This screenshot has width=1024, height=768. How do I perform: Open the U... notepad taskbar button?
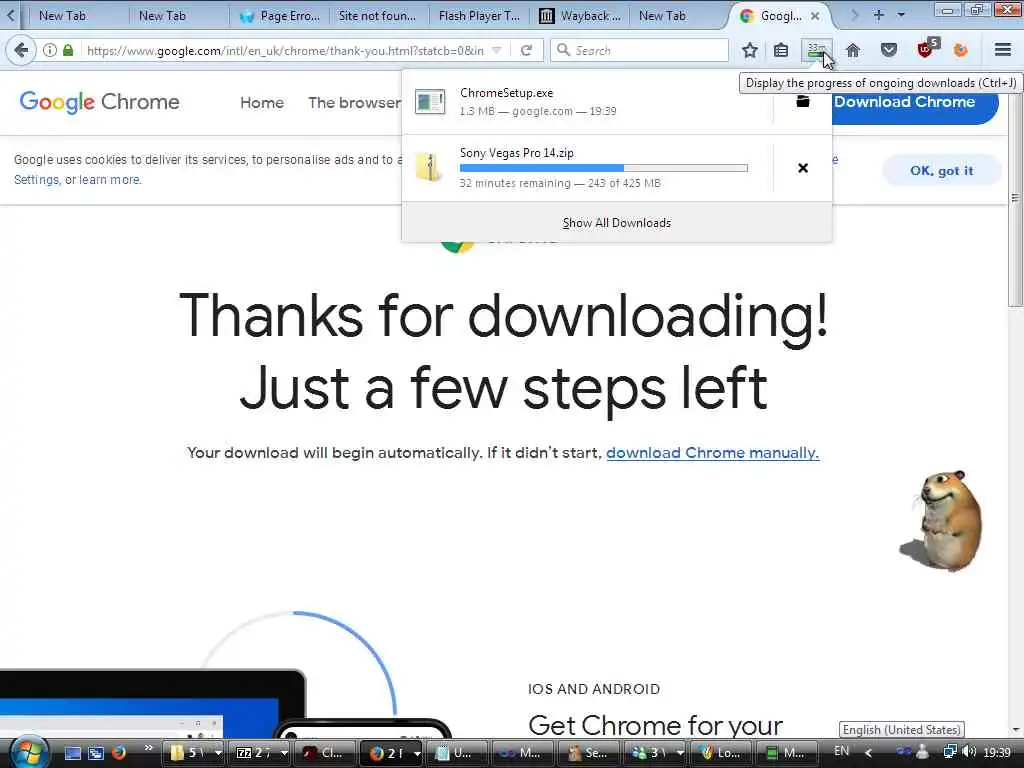coord(456,753)
